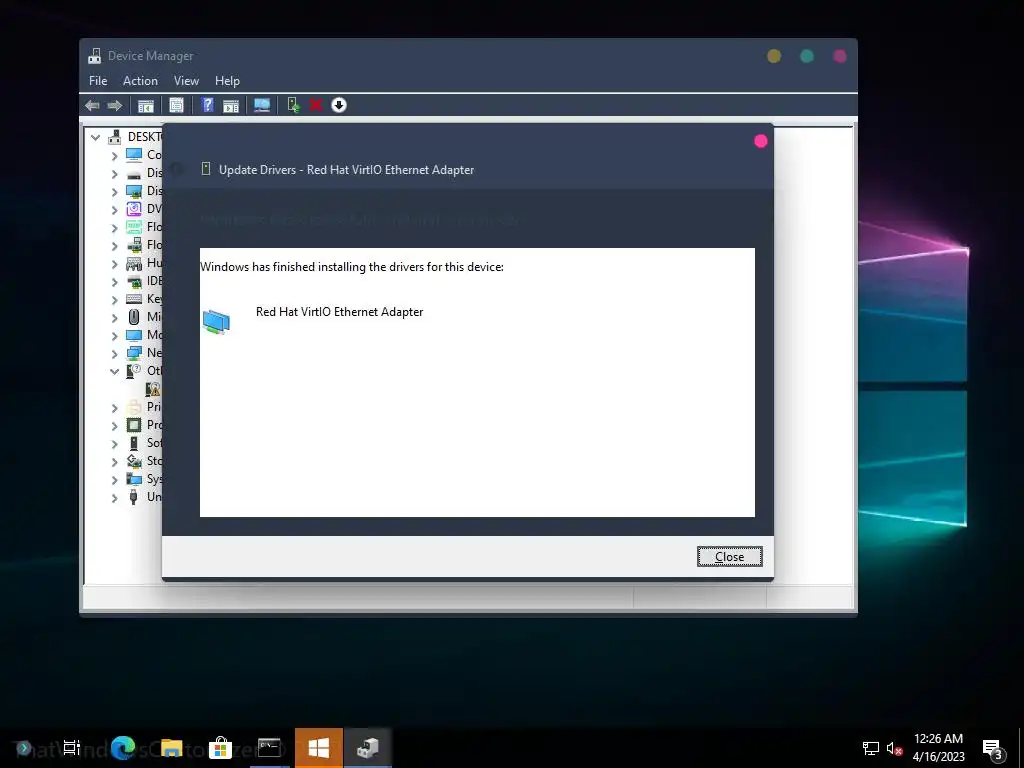1024x768 pixels.
Task: Toggle the show/hide action pane toolbar icon
Action: coord(231,105)
